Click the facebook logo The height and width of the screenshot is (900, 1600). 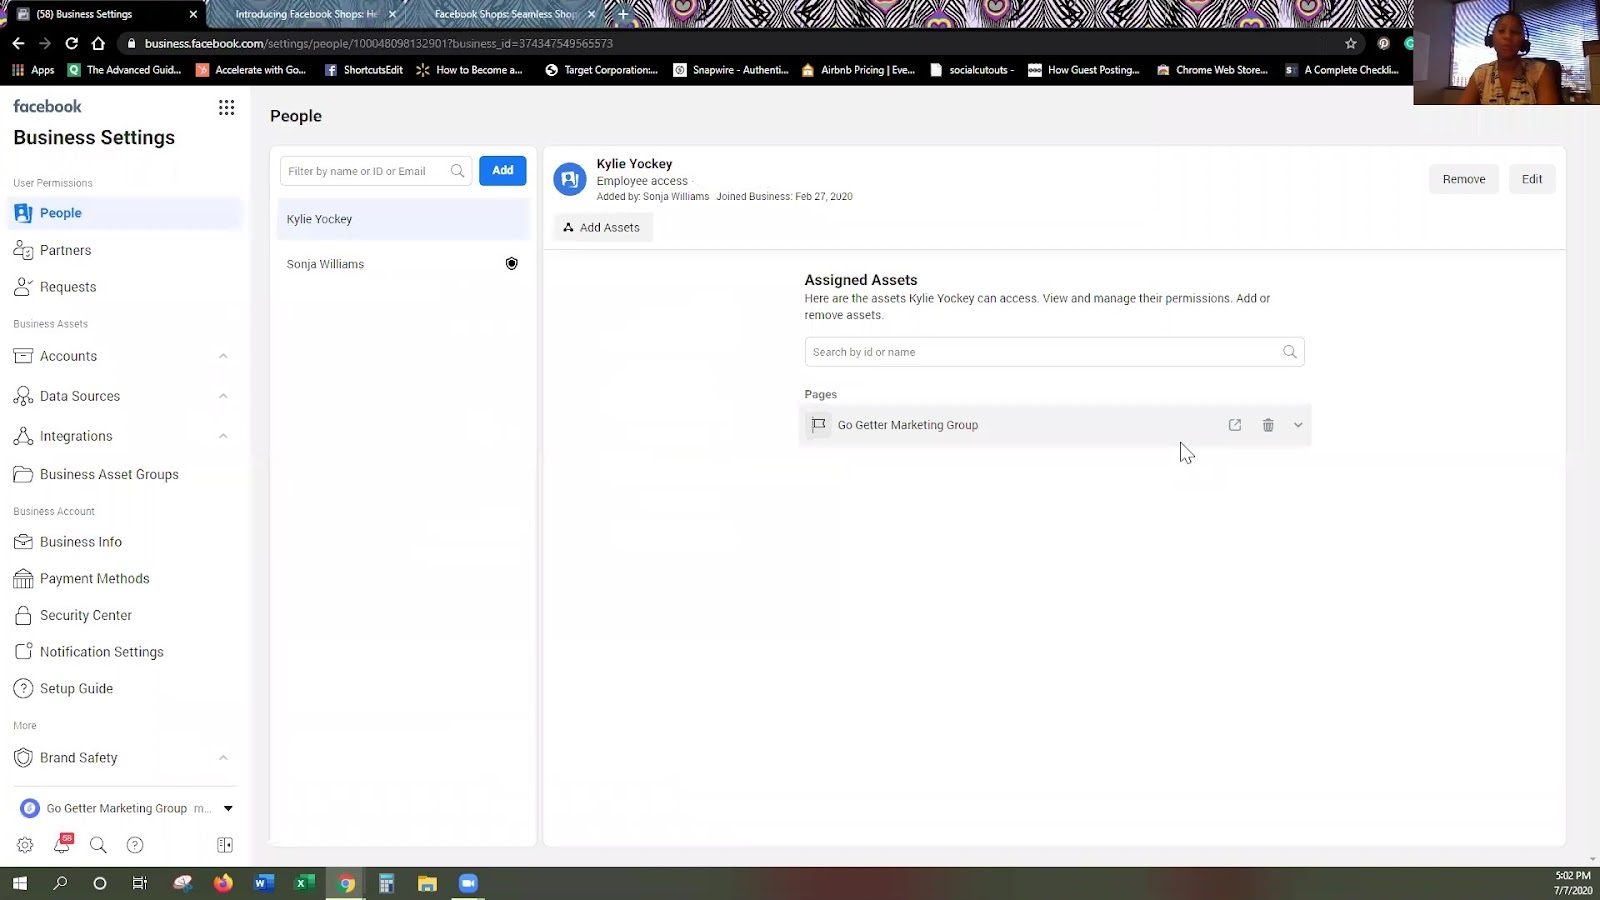click(x=47, y=106)
